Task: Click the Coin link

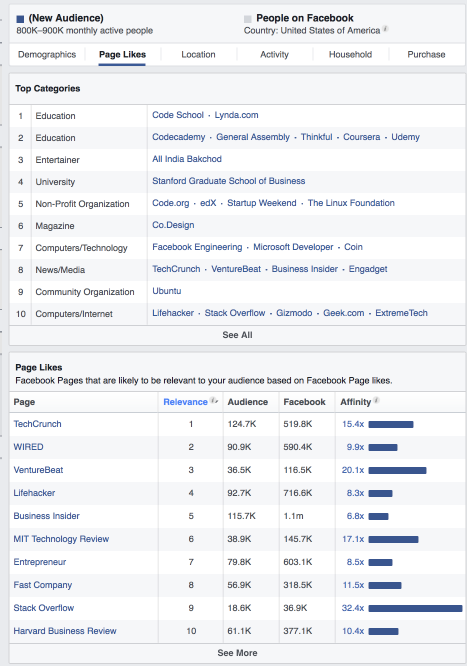Action: click(353, 247)
